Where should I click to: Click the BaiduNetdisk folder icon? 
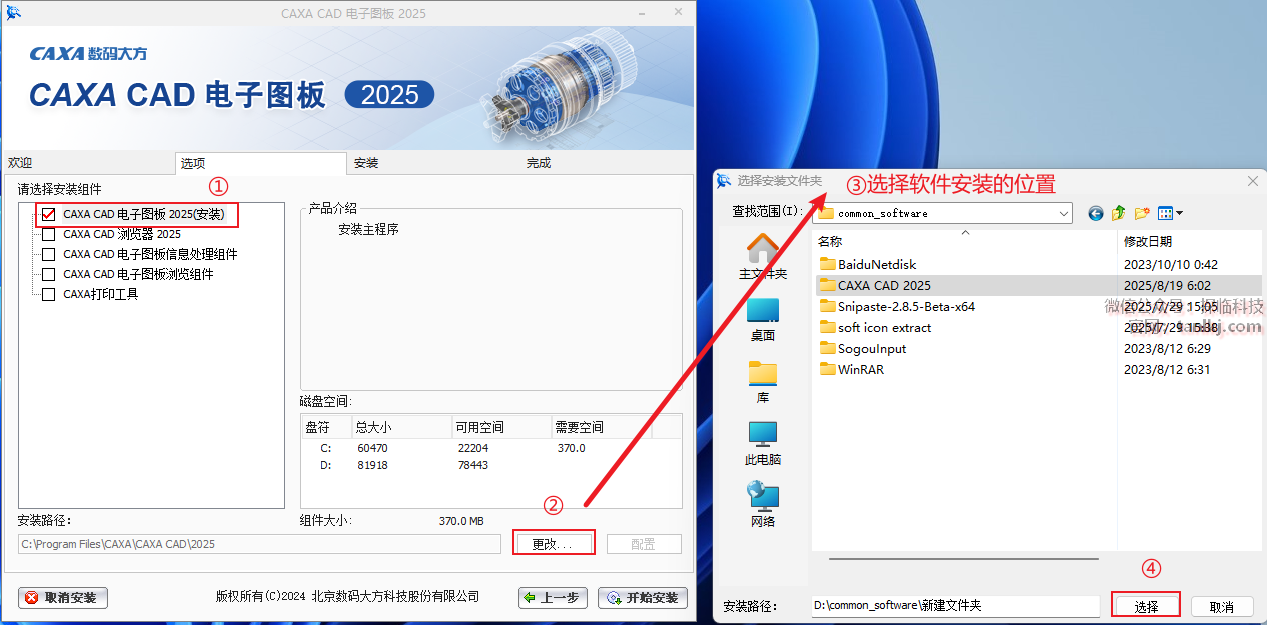pyautogui.click(x=827, y=265)
